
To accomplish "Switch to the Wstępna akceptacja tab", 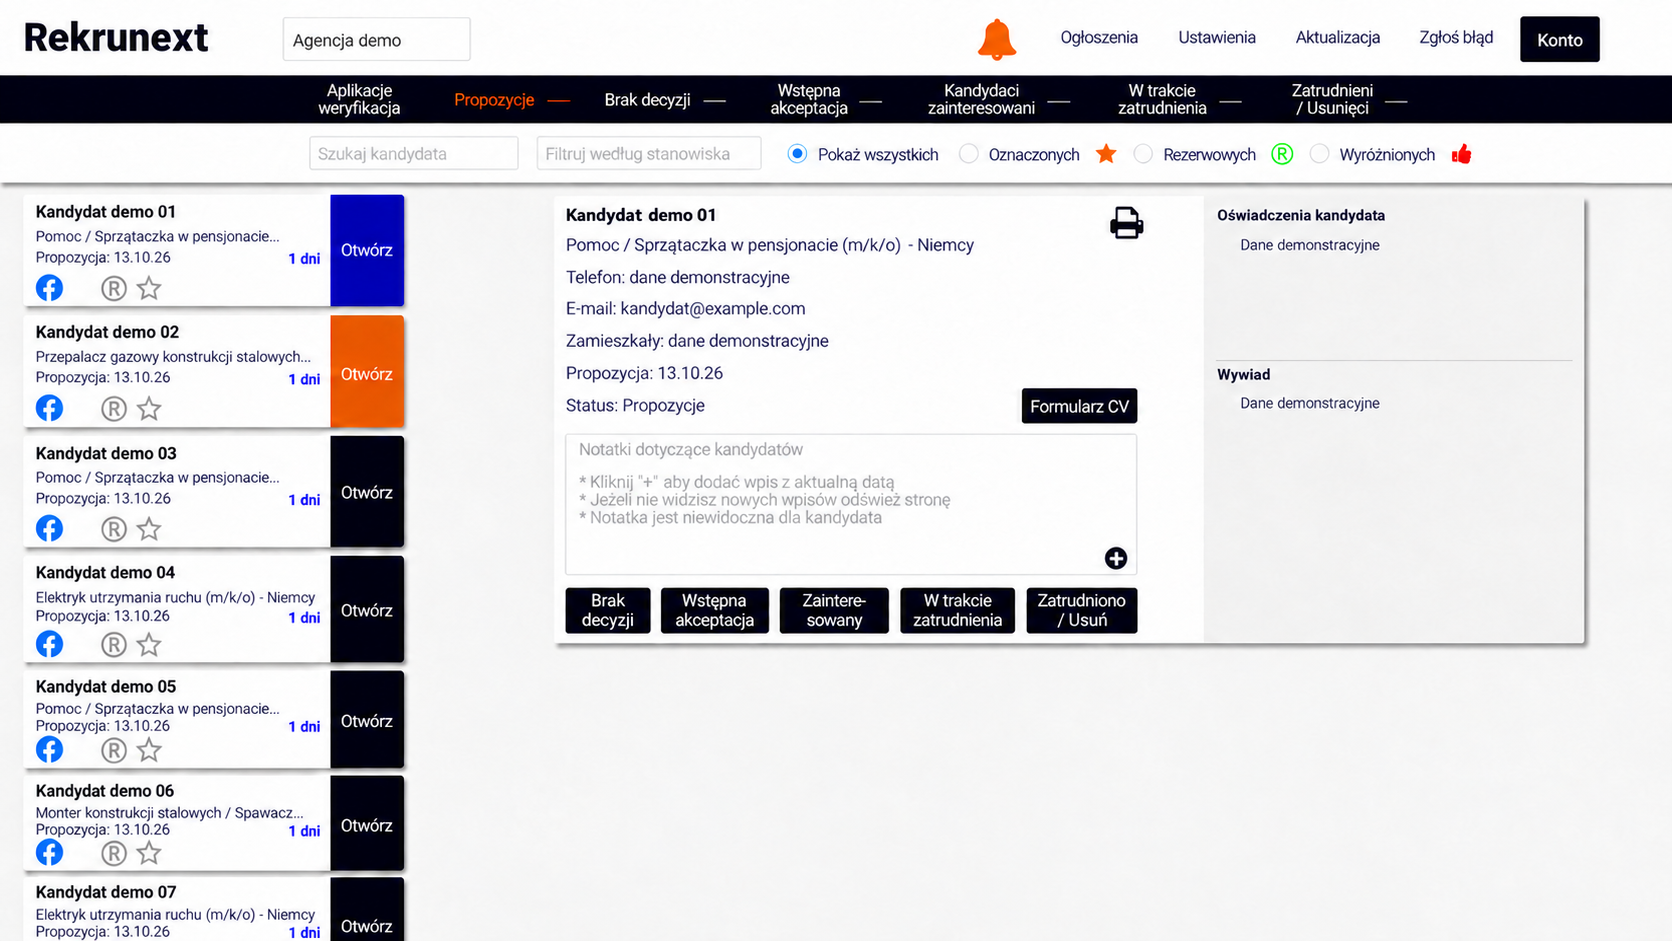I will coord(809,99).
